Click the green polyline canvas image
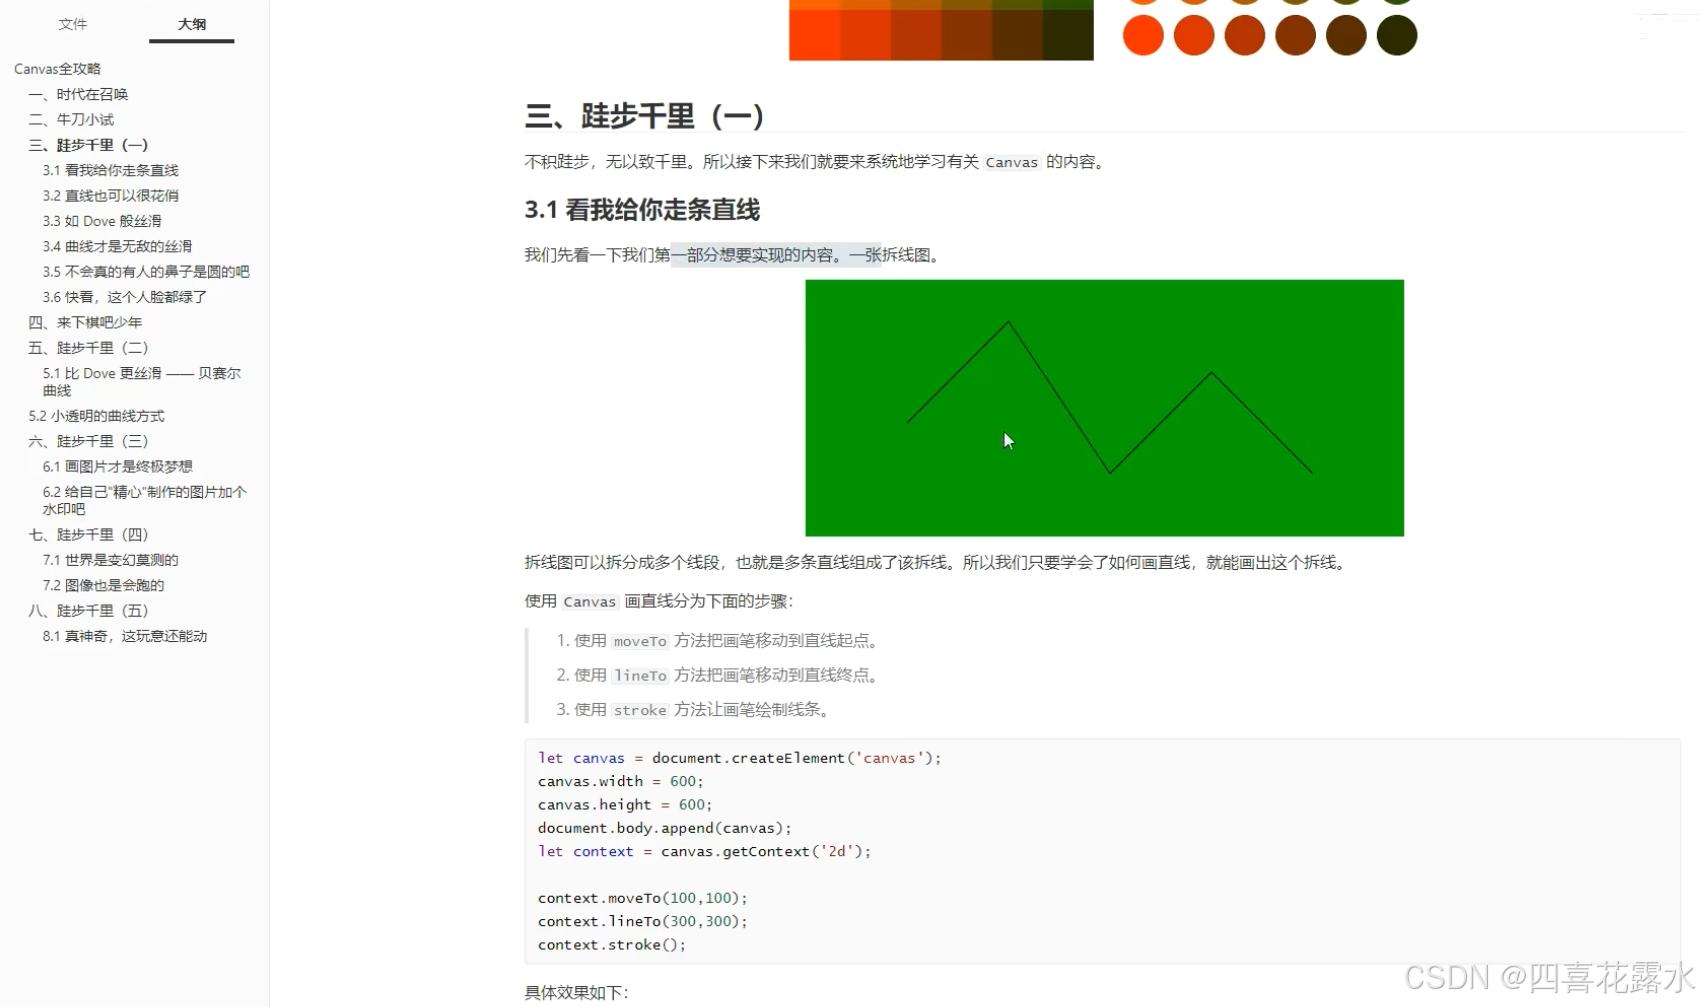1700x1007 pixels. click(1104, 408)
